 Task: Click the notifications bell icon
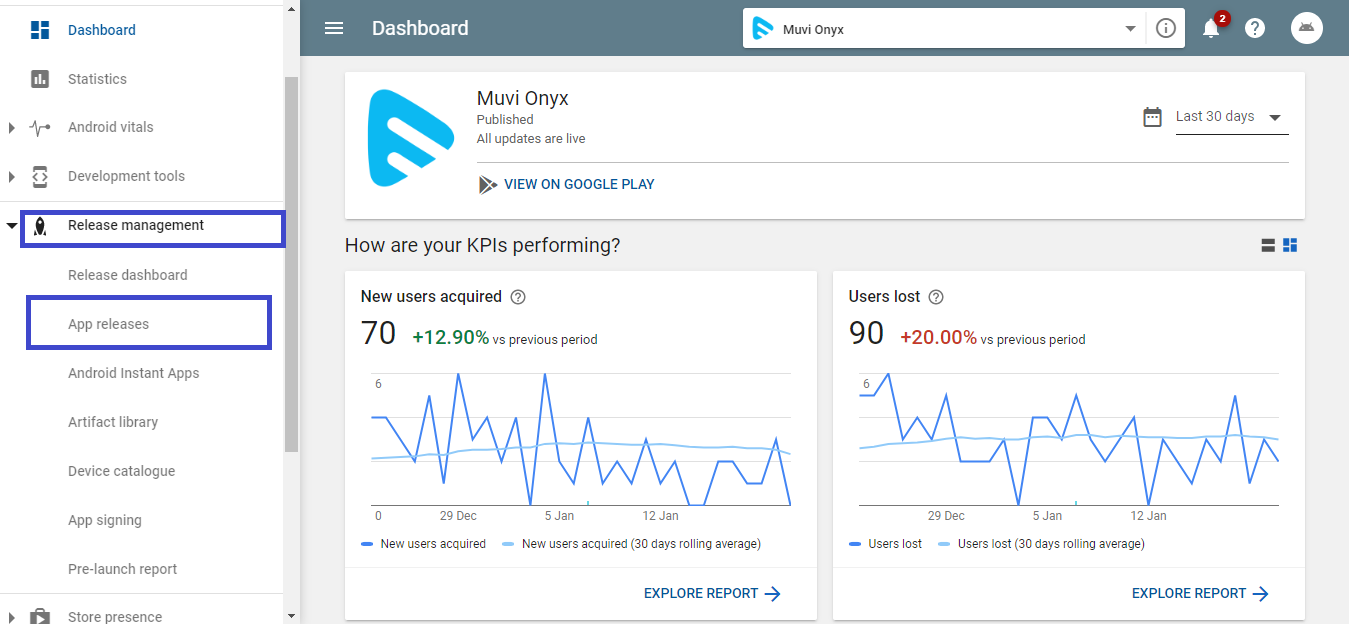tap(1211, 28)
